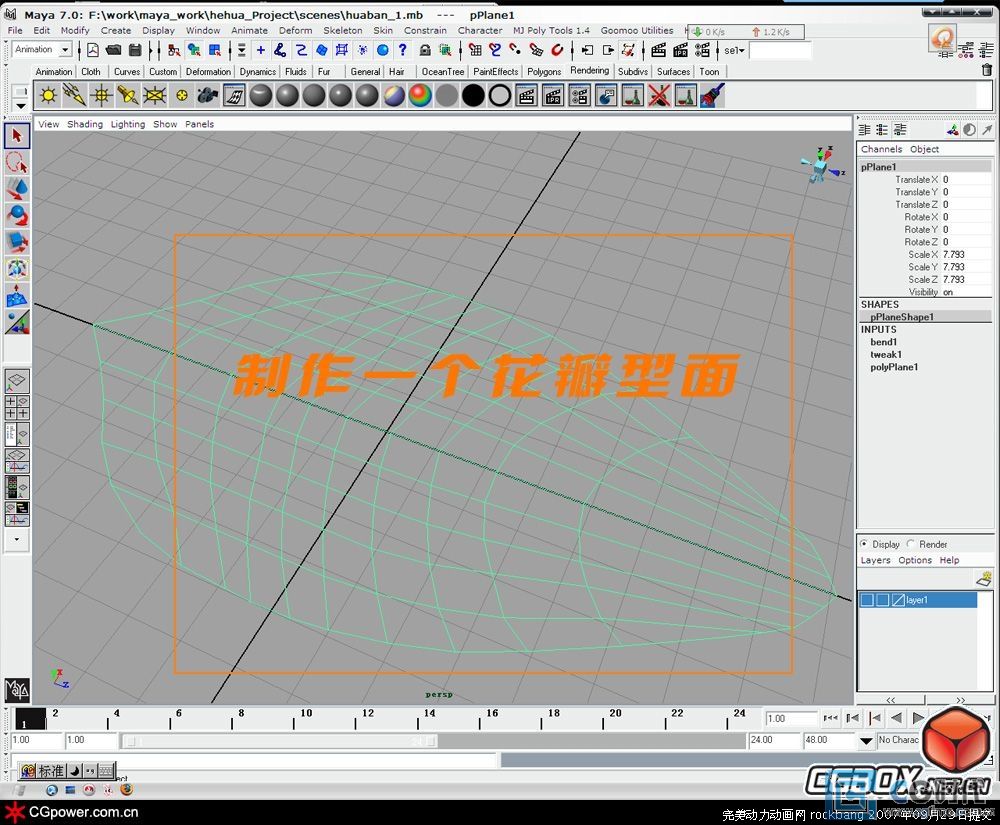Image resolution: width=1000 pixels, height=825 pixels.
Task: Toggle select by component type mode
Action: click(x=215, y=50)
